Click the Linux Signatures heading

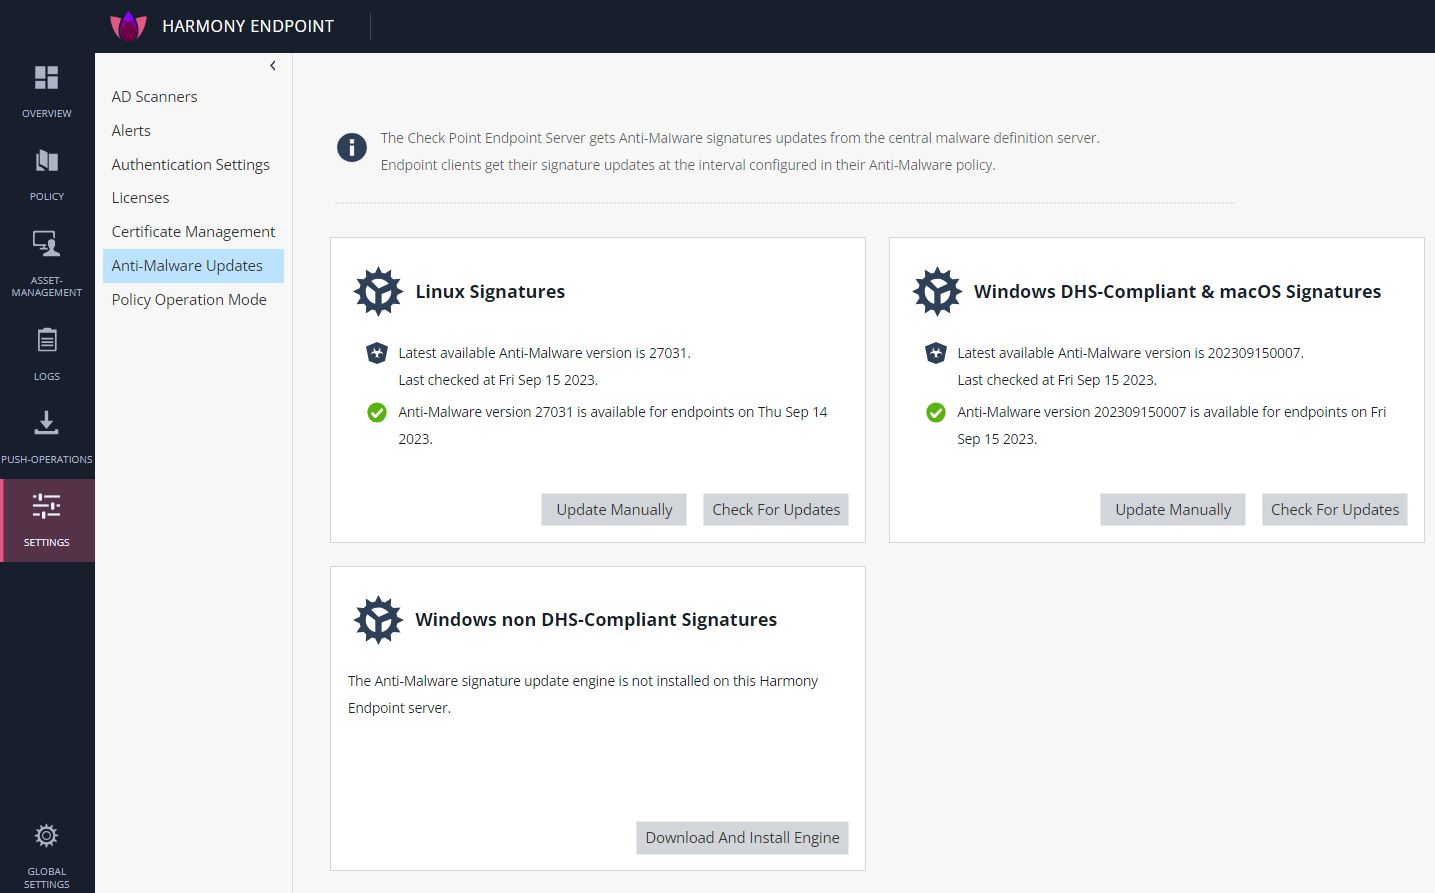pos(490,292)
